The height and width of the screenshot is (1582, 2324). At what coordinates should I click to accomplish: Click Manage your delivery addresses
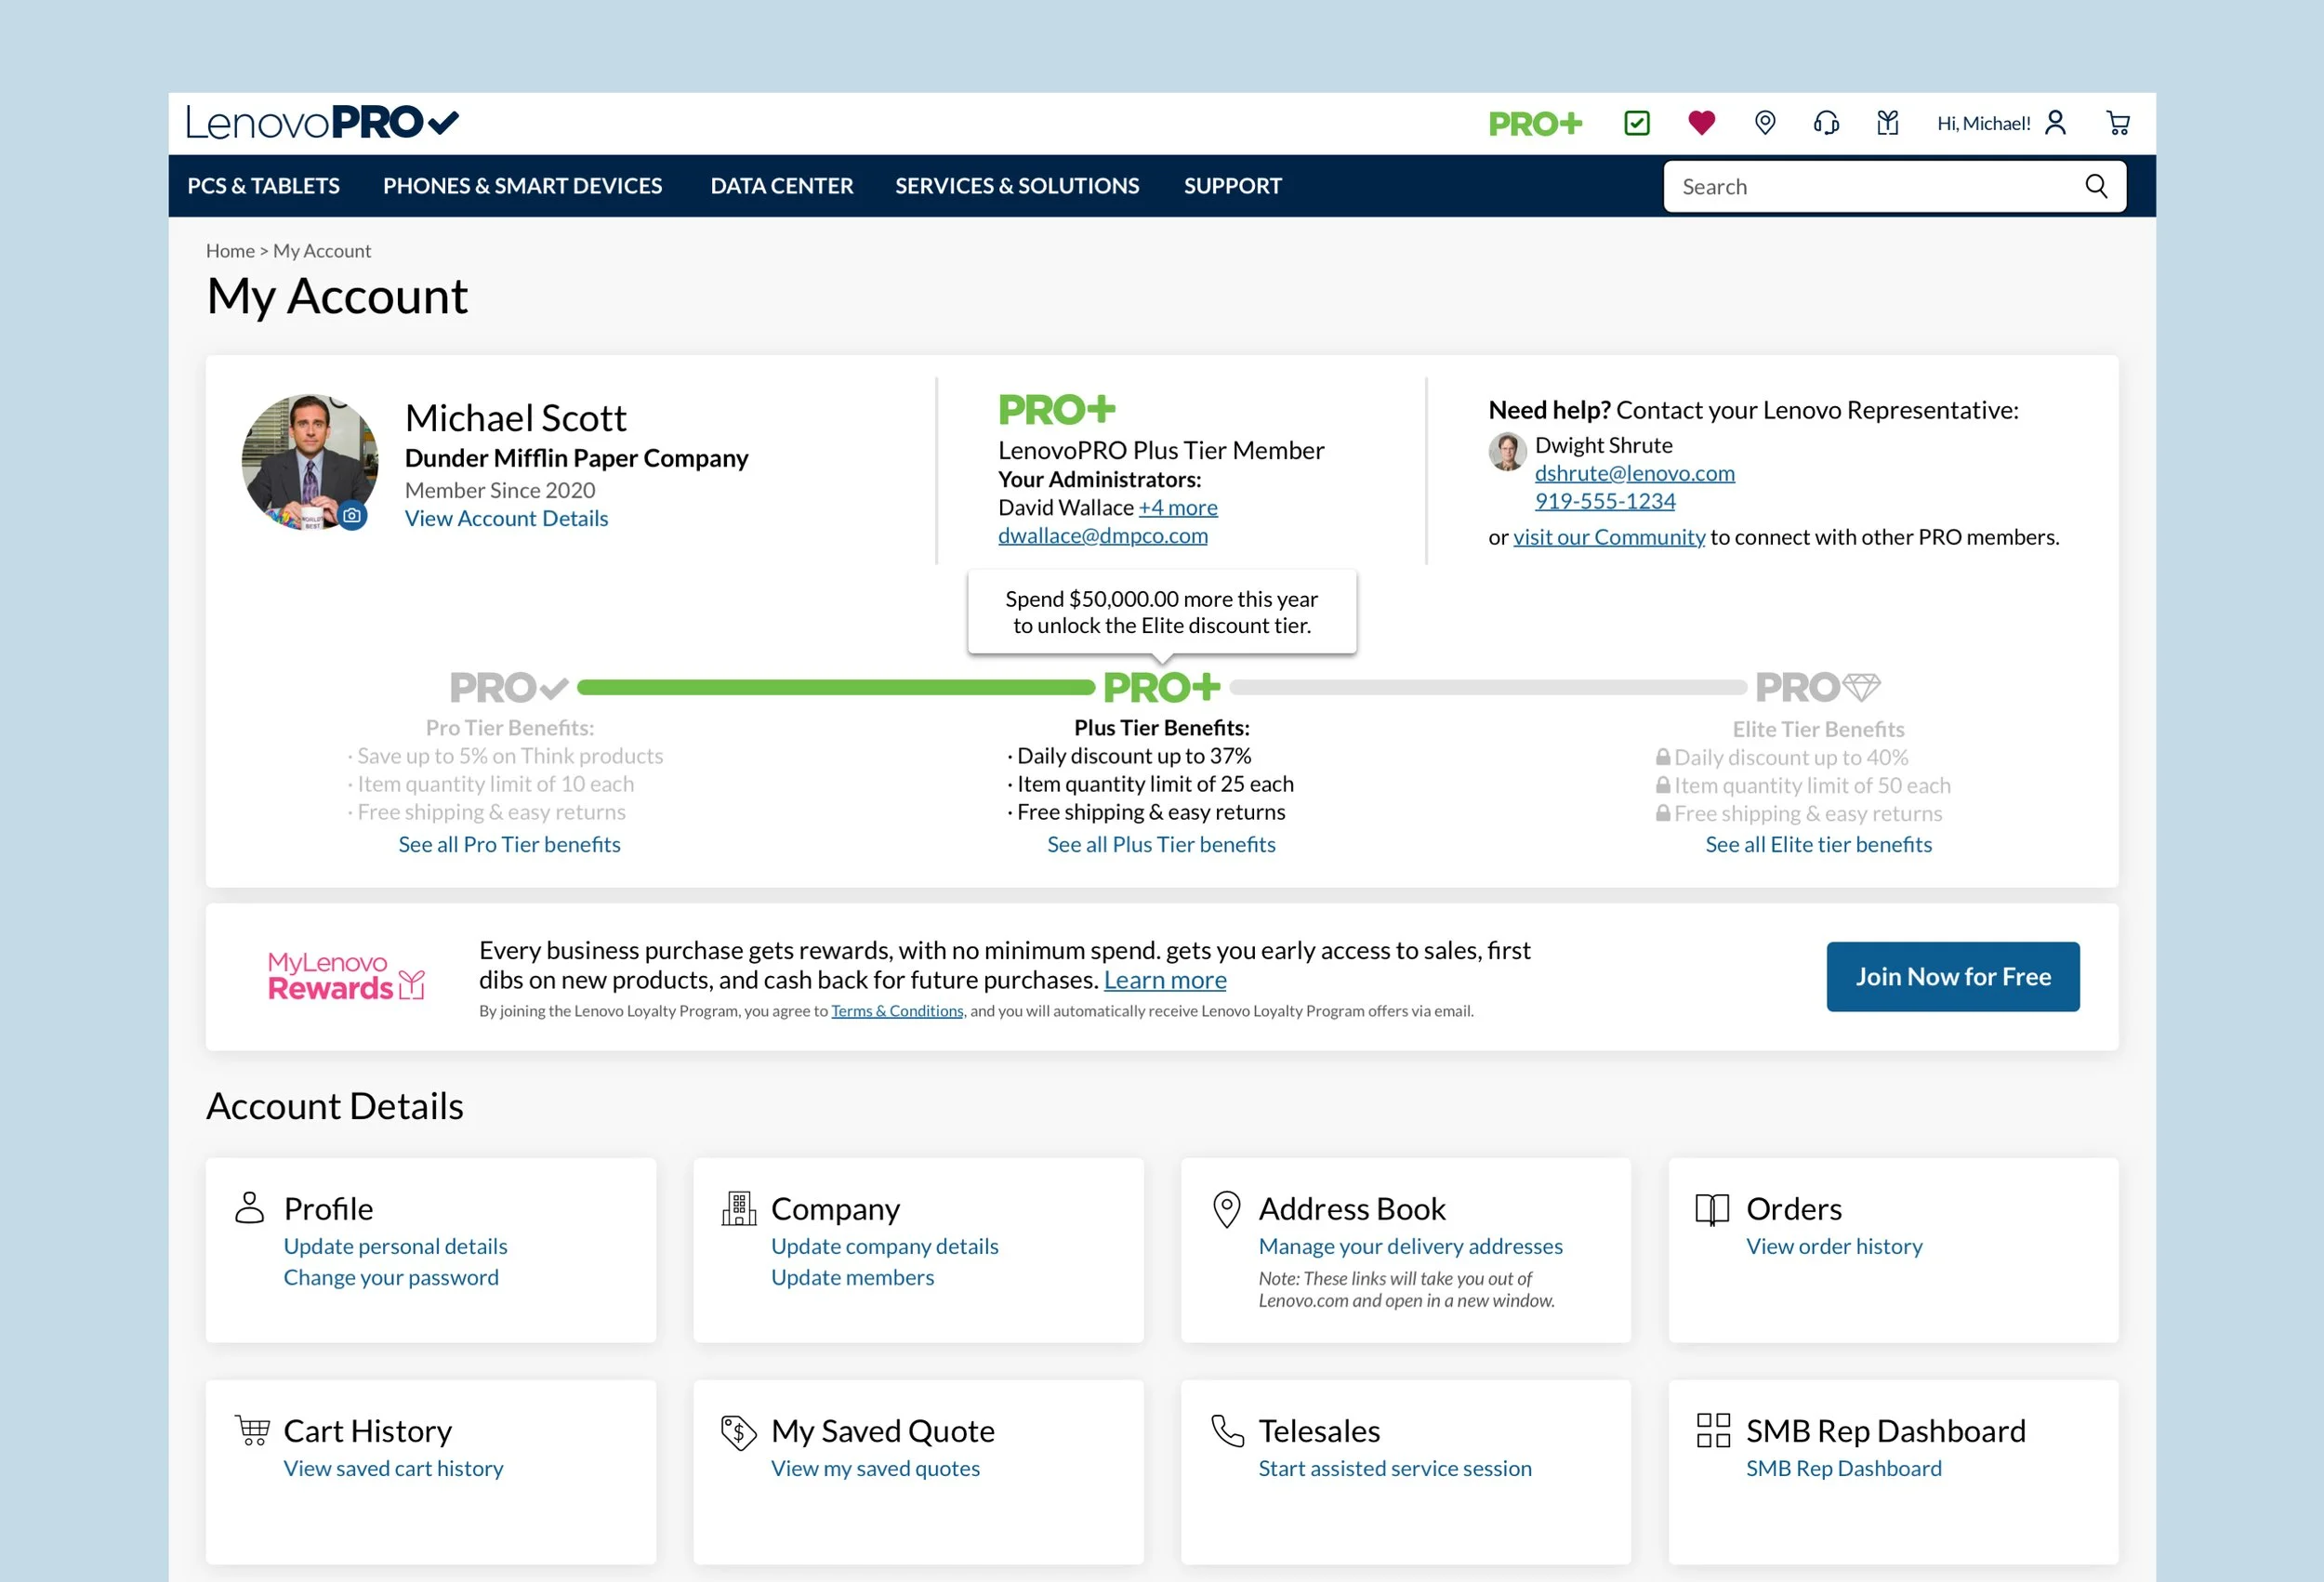(1410, 1246)
